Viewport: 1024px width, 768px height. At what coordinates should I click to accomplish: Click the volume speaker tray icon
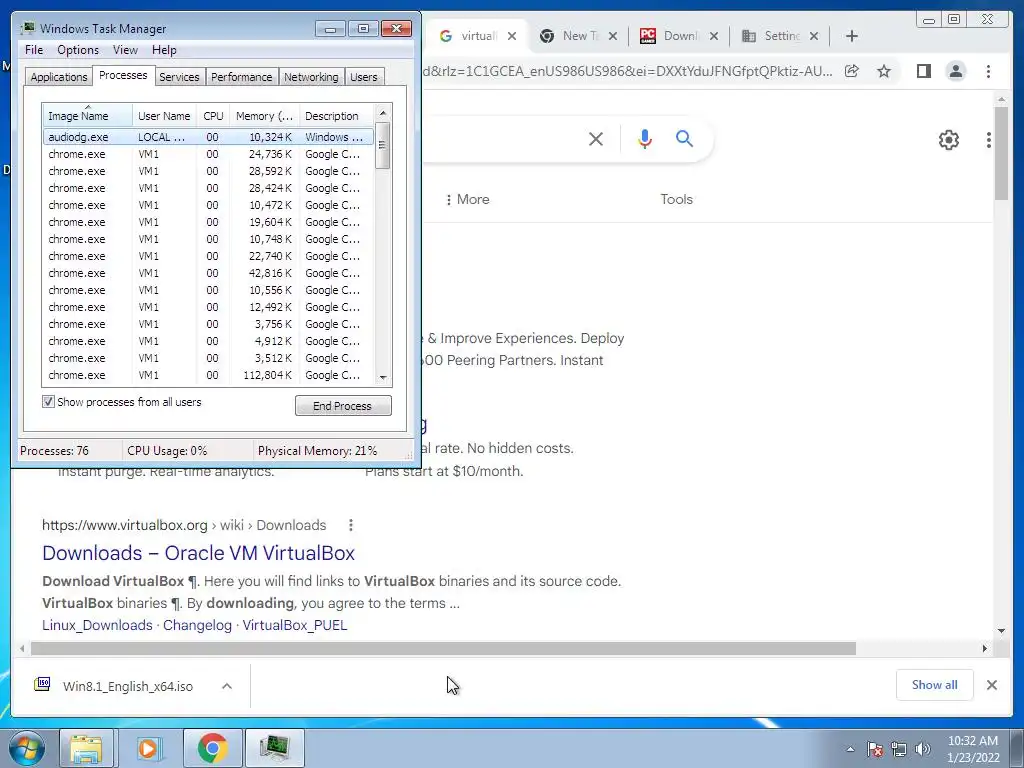923,749
